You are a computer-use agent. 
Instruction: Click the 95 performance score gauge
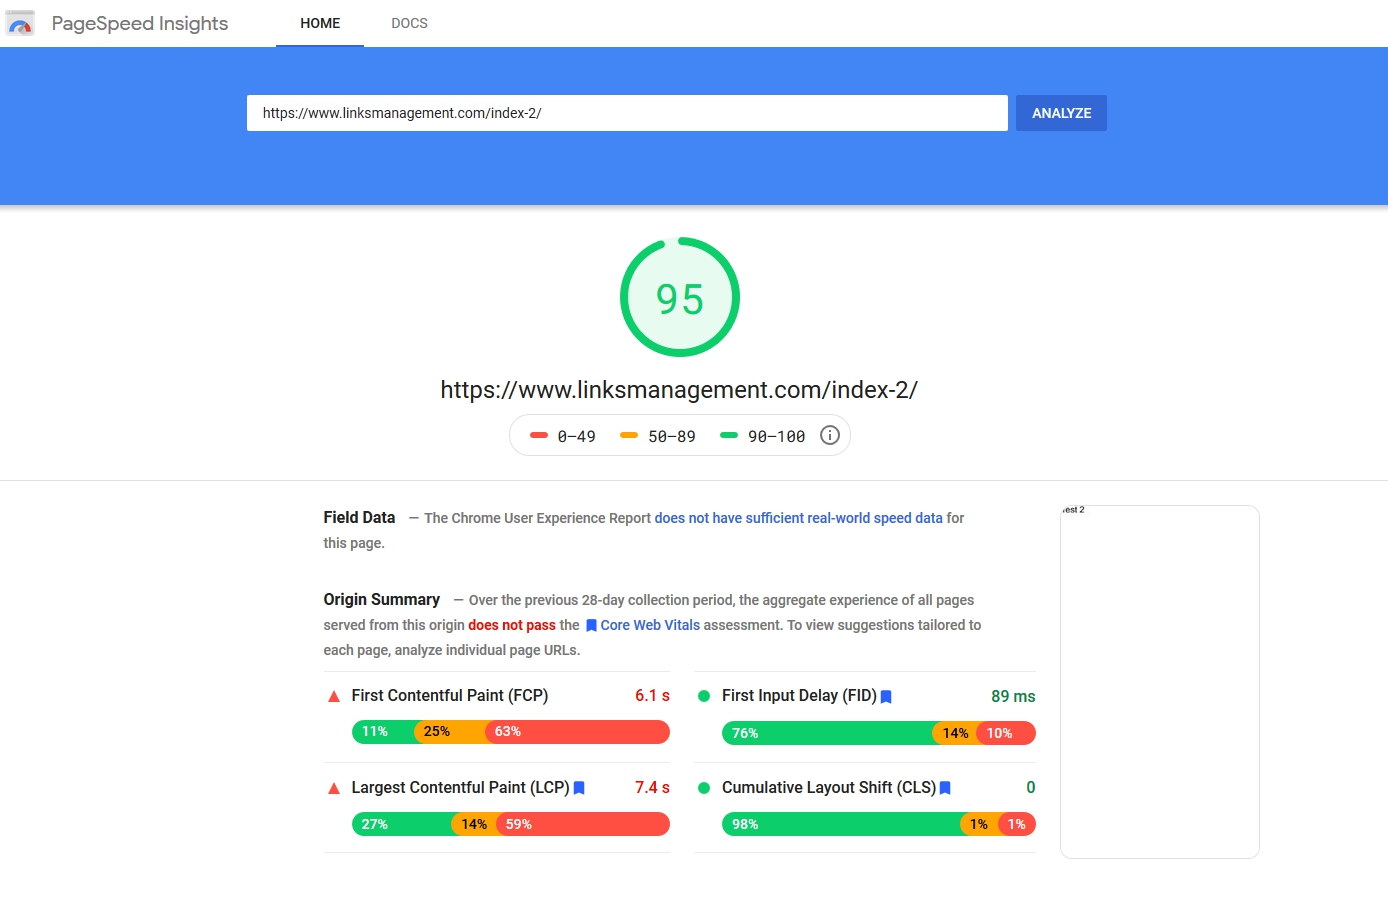(680, 297)
